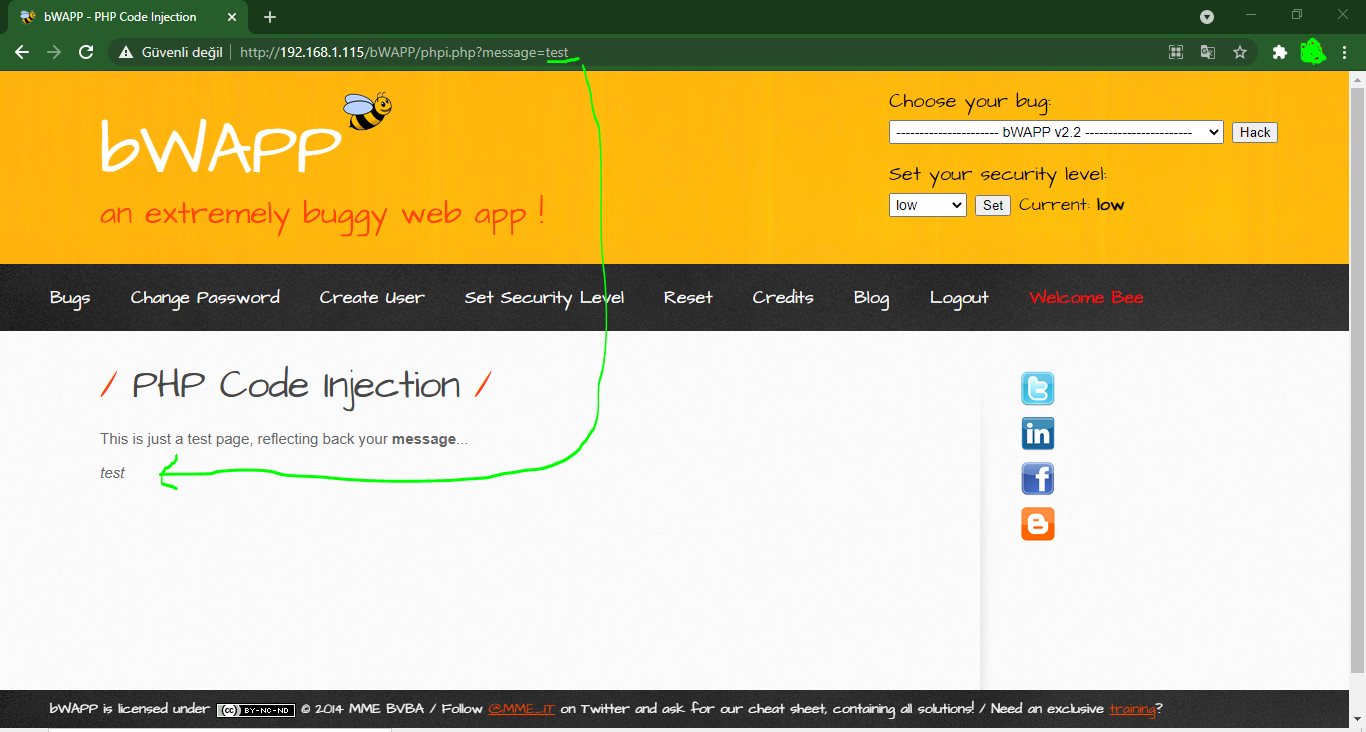Image resolution: width=1366 pixels, height=732 pixels.
Task: Click the 'Güvenli değil' security label
Action: pyautogui.click(x=182, y=52)
